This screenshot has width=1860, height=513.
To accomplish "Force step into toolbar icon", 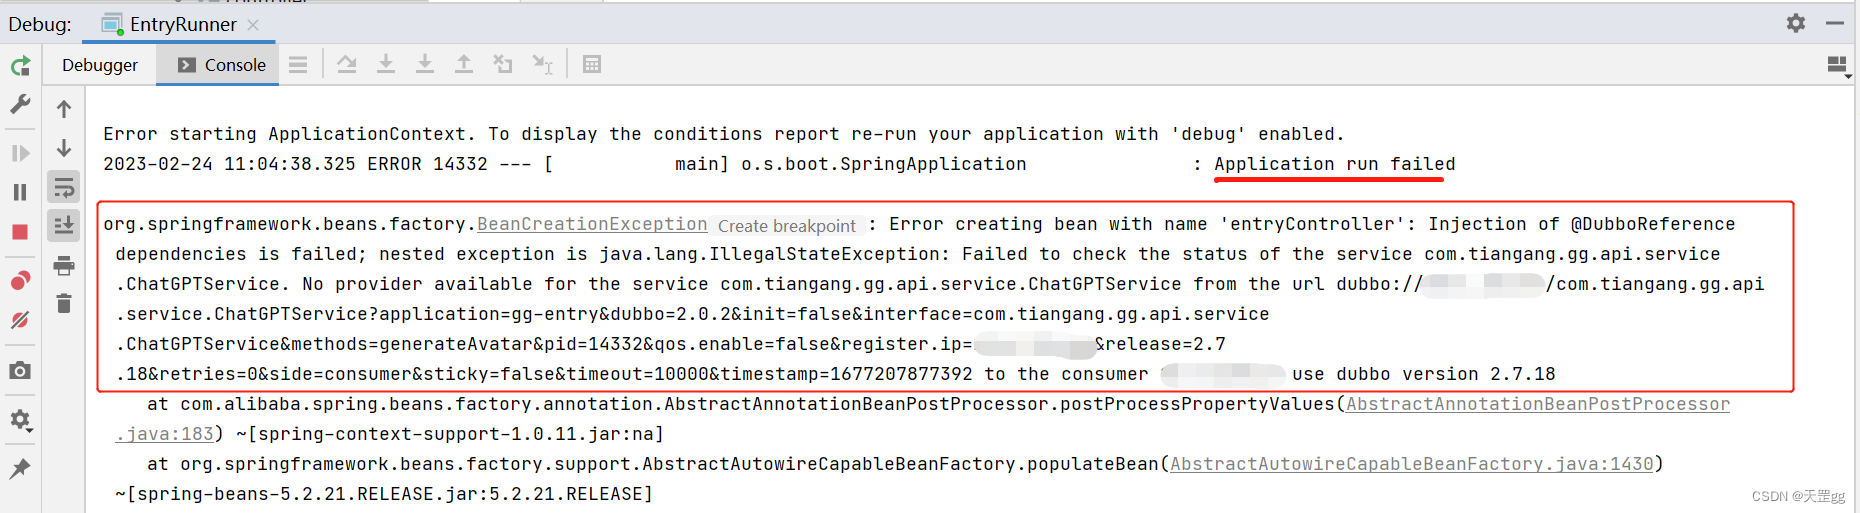I will pyautogui.click(x=425, y=65).
